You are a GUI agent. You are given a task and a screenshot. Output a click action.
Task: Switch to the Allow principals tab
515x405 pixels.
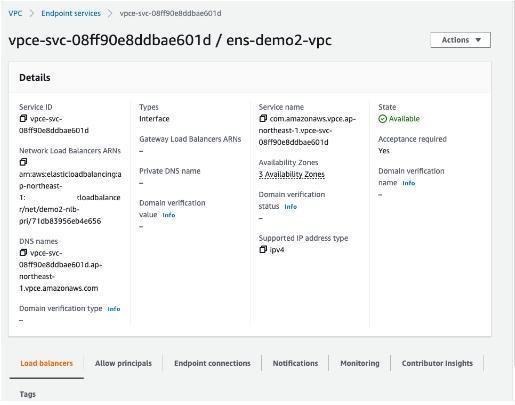(123, 363)
